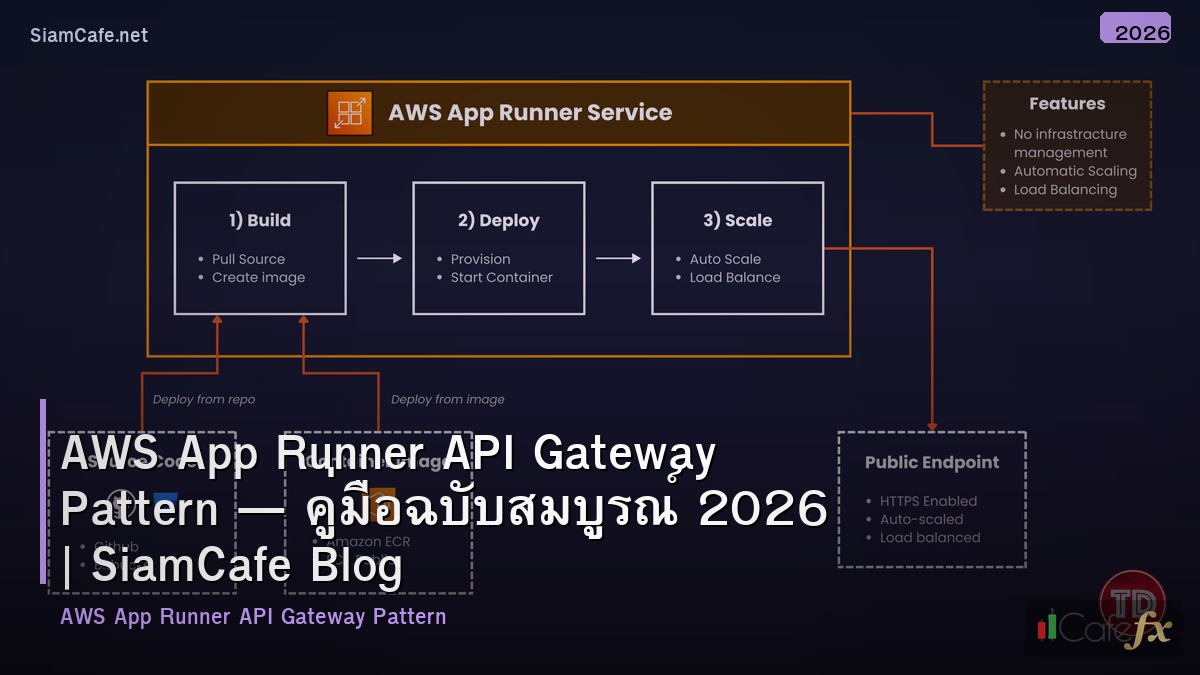Viewport: 1200px width, 675px height.
Task: Click the Bitbucket icon under Source Code
Action: coord(164,499)
